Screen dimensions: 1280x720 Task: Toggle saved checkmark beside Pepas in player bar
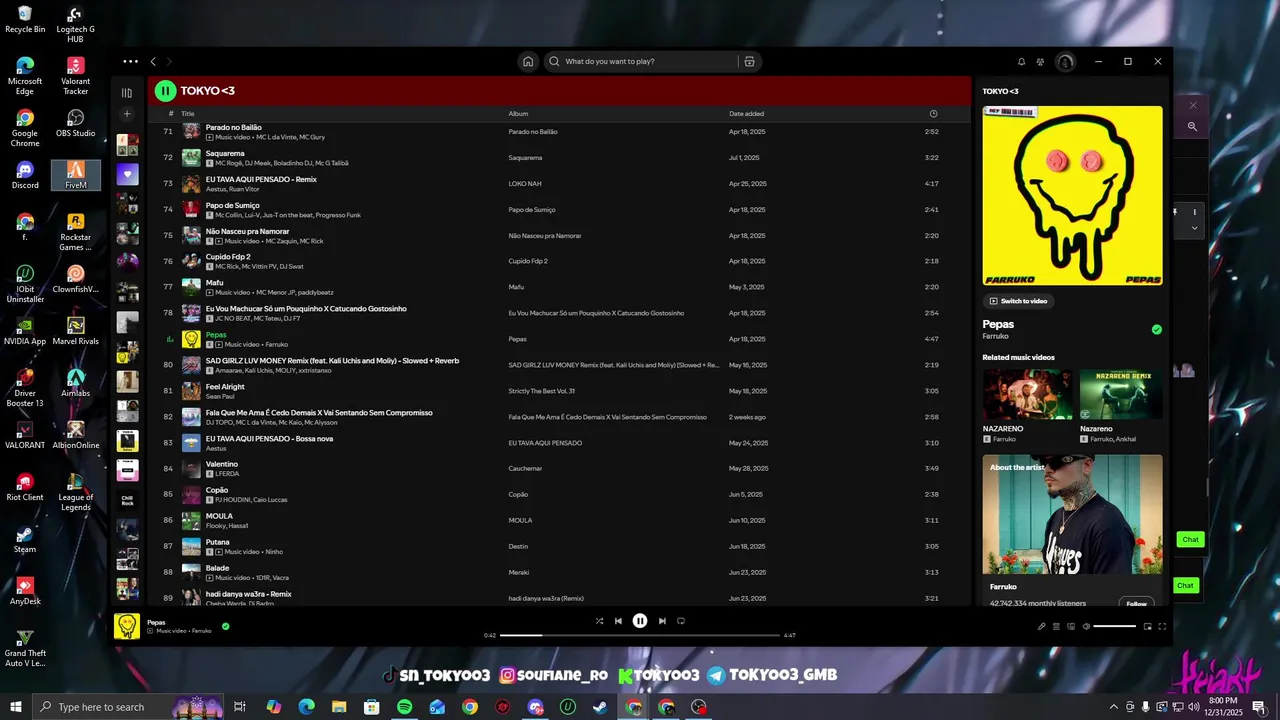point(225,626)
